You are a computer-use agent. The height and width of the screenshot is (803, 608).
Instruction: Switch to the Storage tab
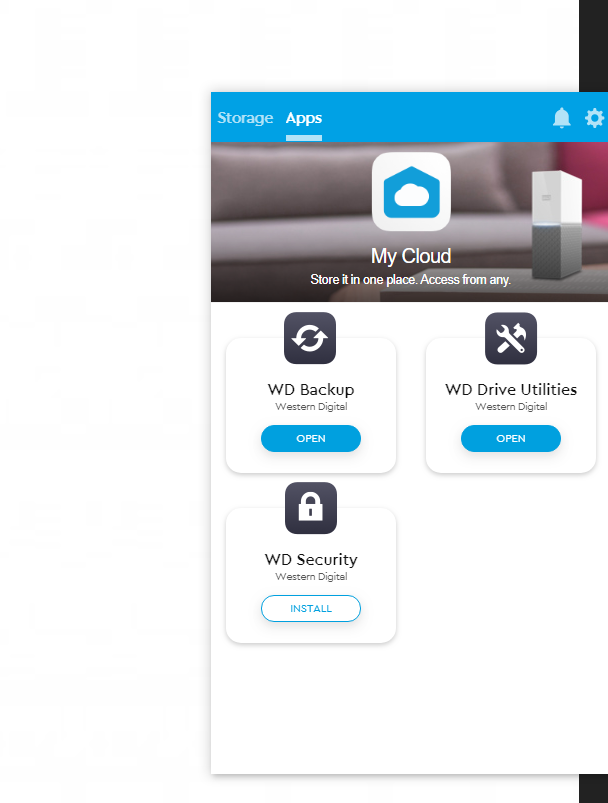point(245,118)
